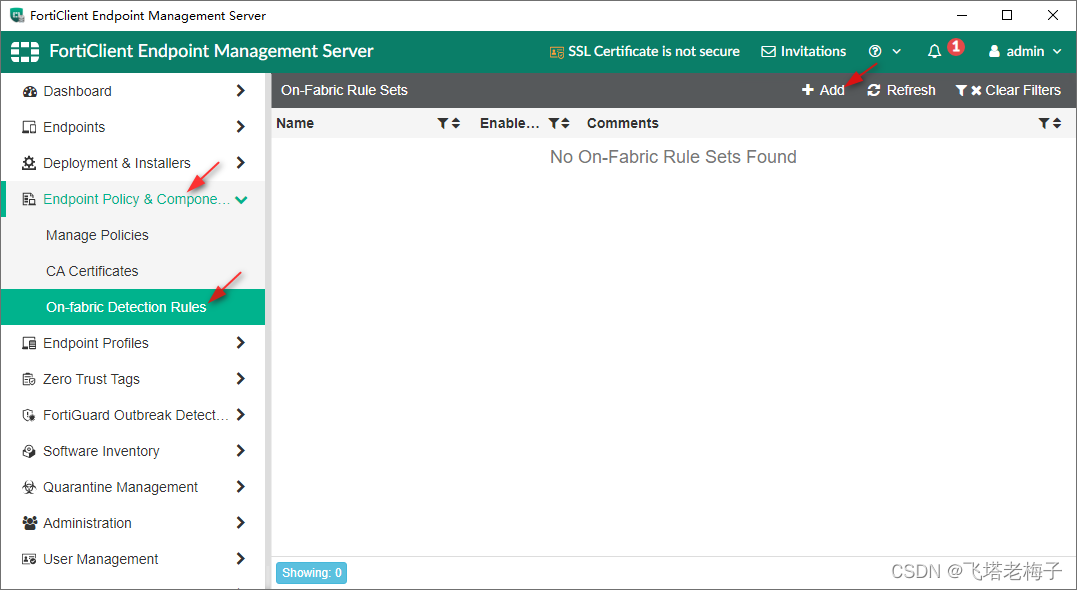Clear Filters on the rule sets table
1077x590 pixels.
click(1008, 90)
